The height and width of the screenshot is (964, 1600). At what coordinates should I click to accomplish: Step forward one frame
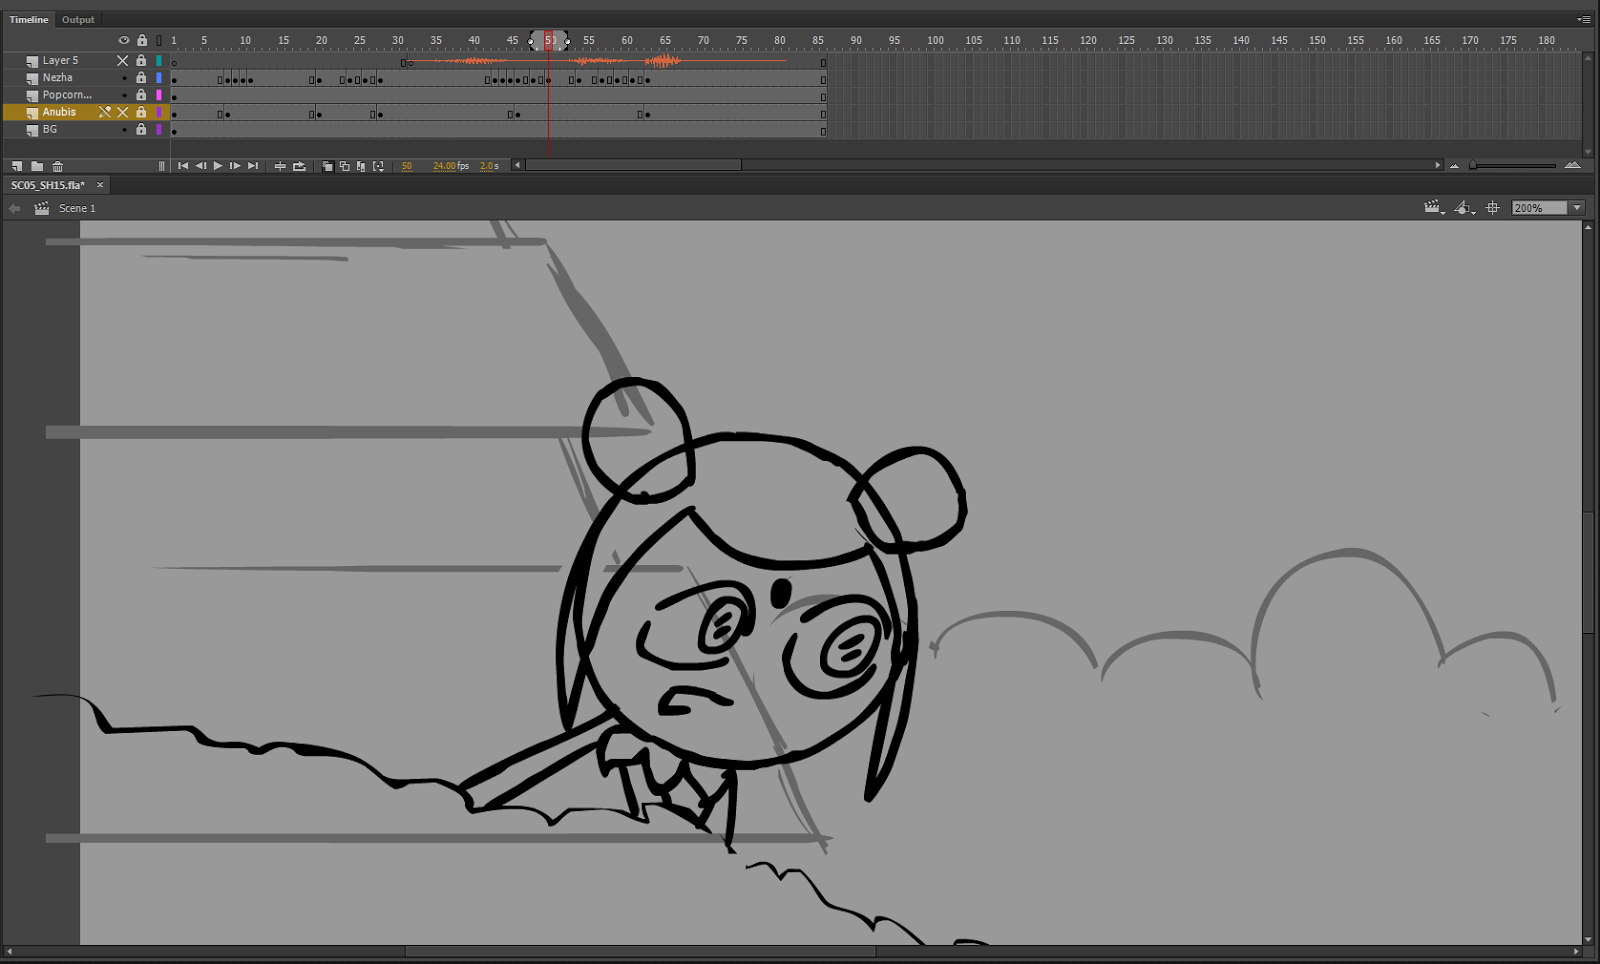[235, 166]
